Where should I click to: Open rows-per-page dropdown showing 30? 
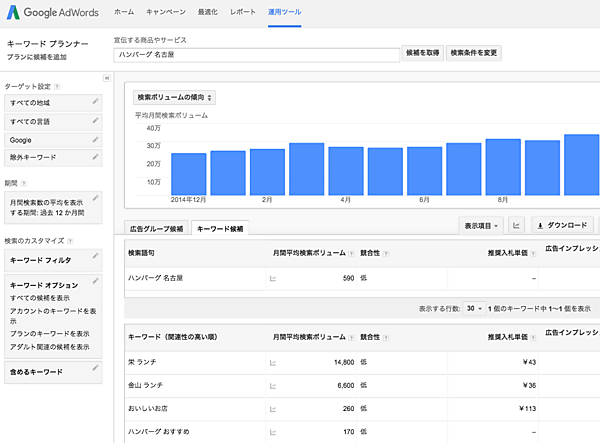click(475, 308)
